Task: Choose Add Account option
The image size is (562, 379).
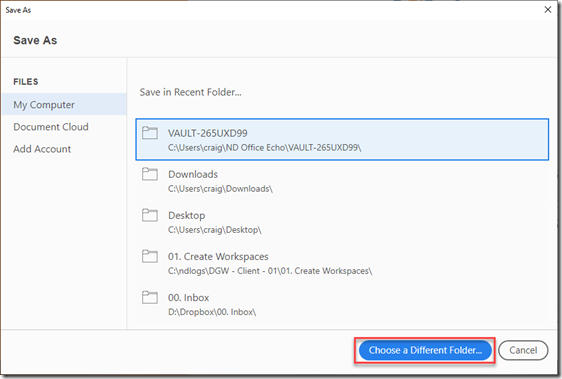Action: pos(42,149)
